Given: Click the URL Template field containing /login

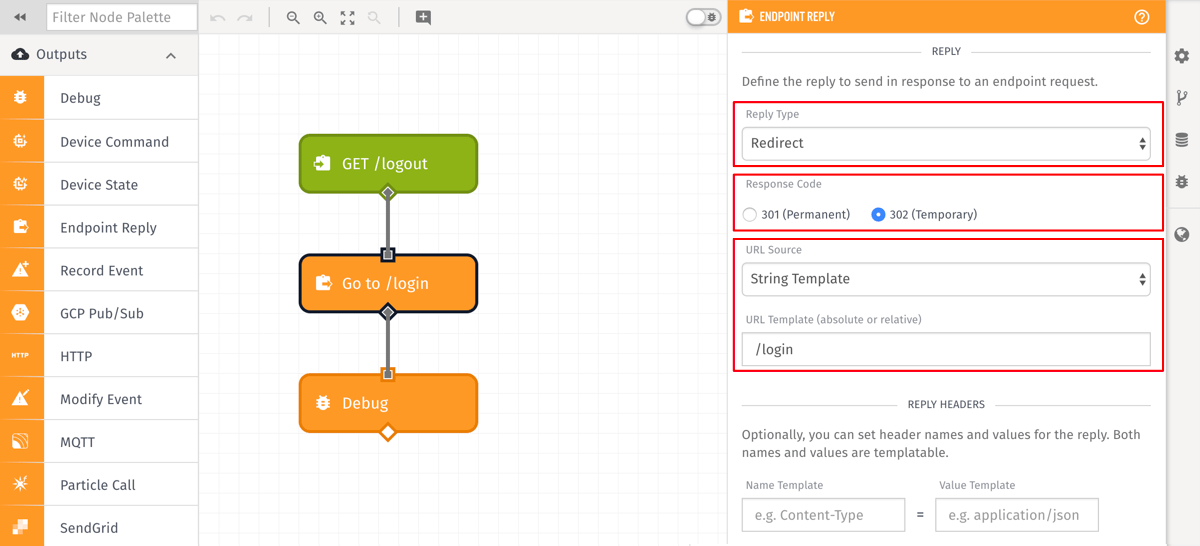Looking at the screenshot, I should (x=946, y=349).
